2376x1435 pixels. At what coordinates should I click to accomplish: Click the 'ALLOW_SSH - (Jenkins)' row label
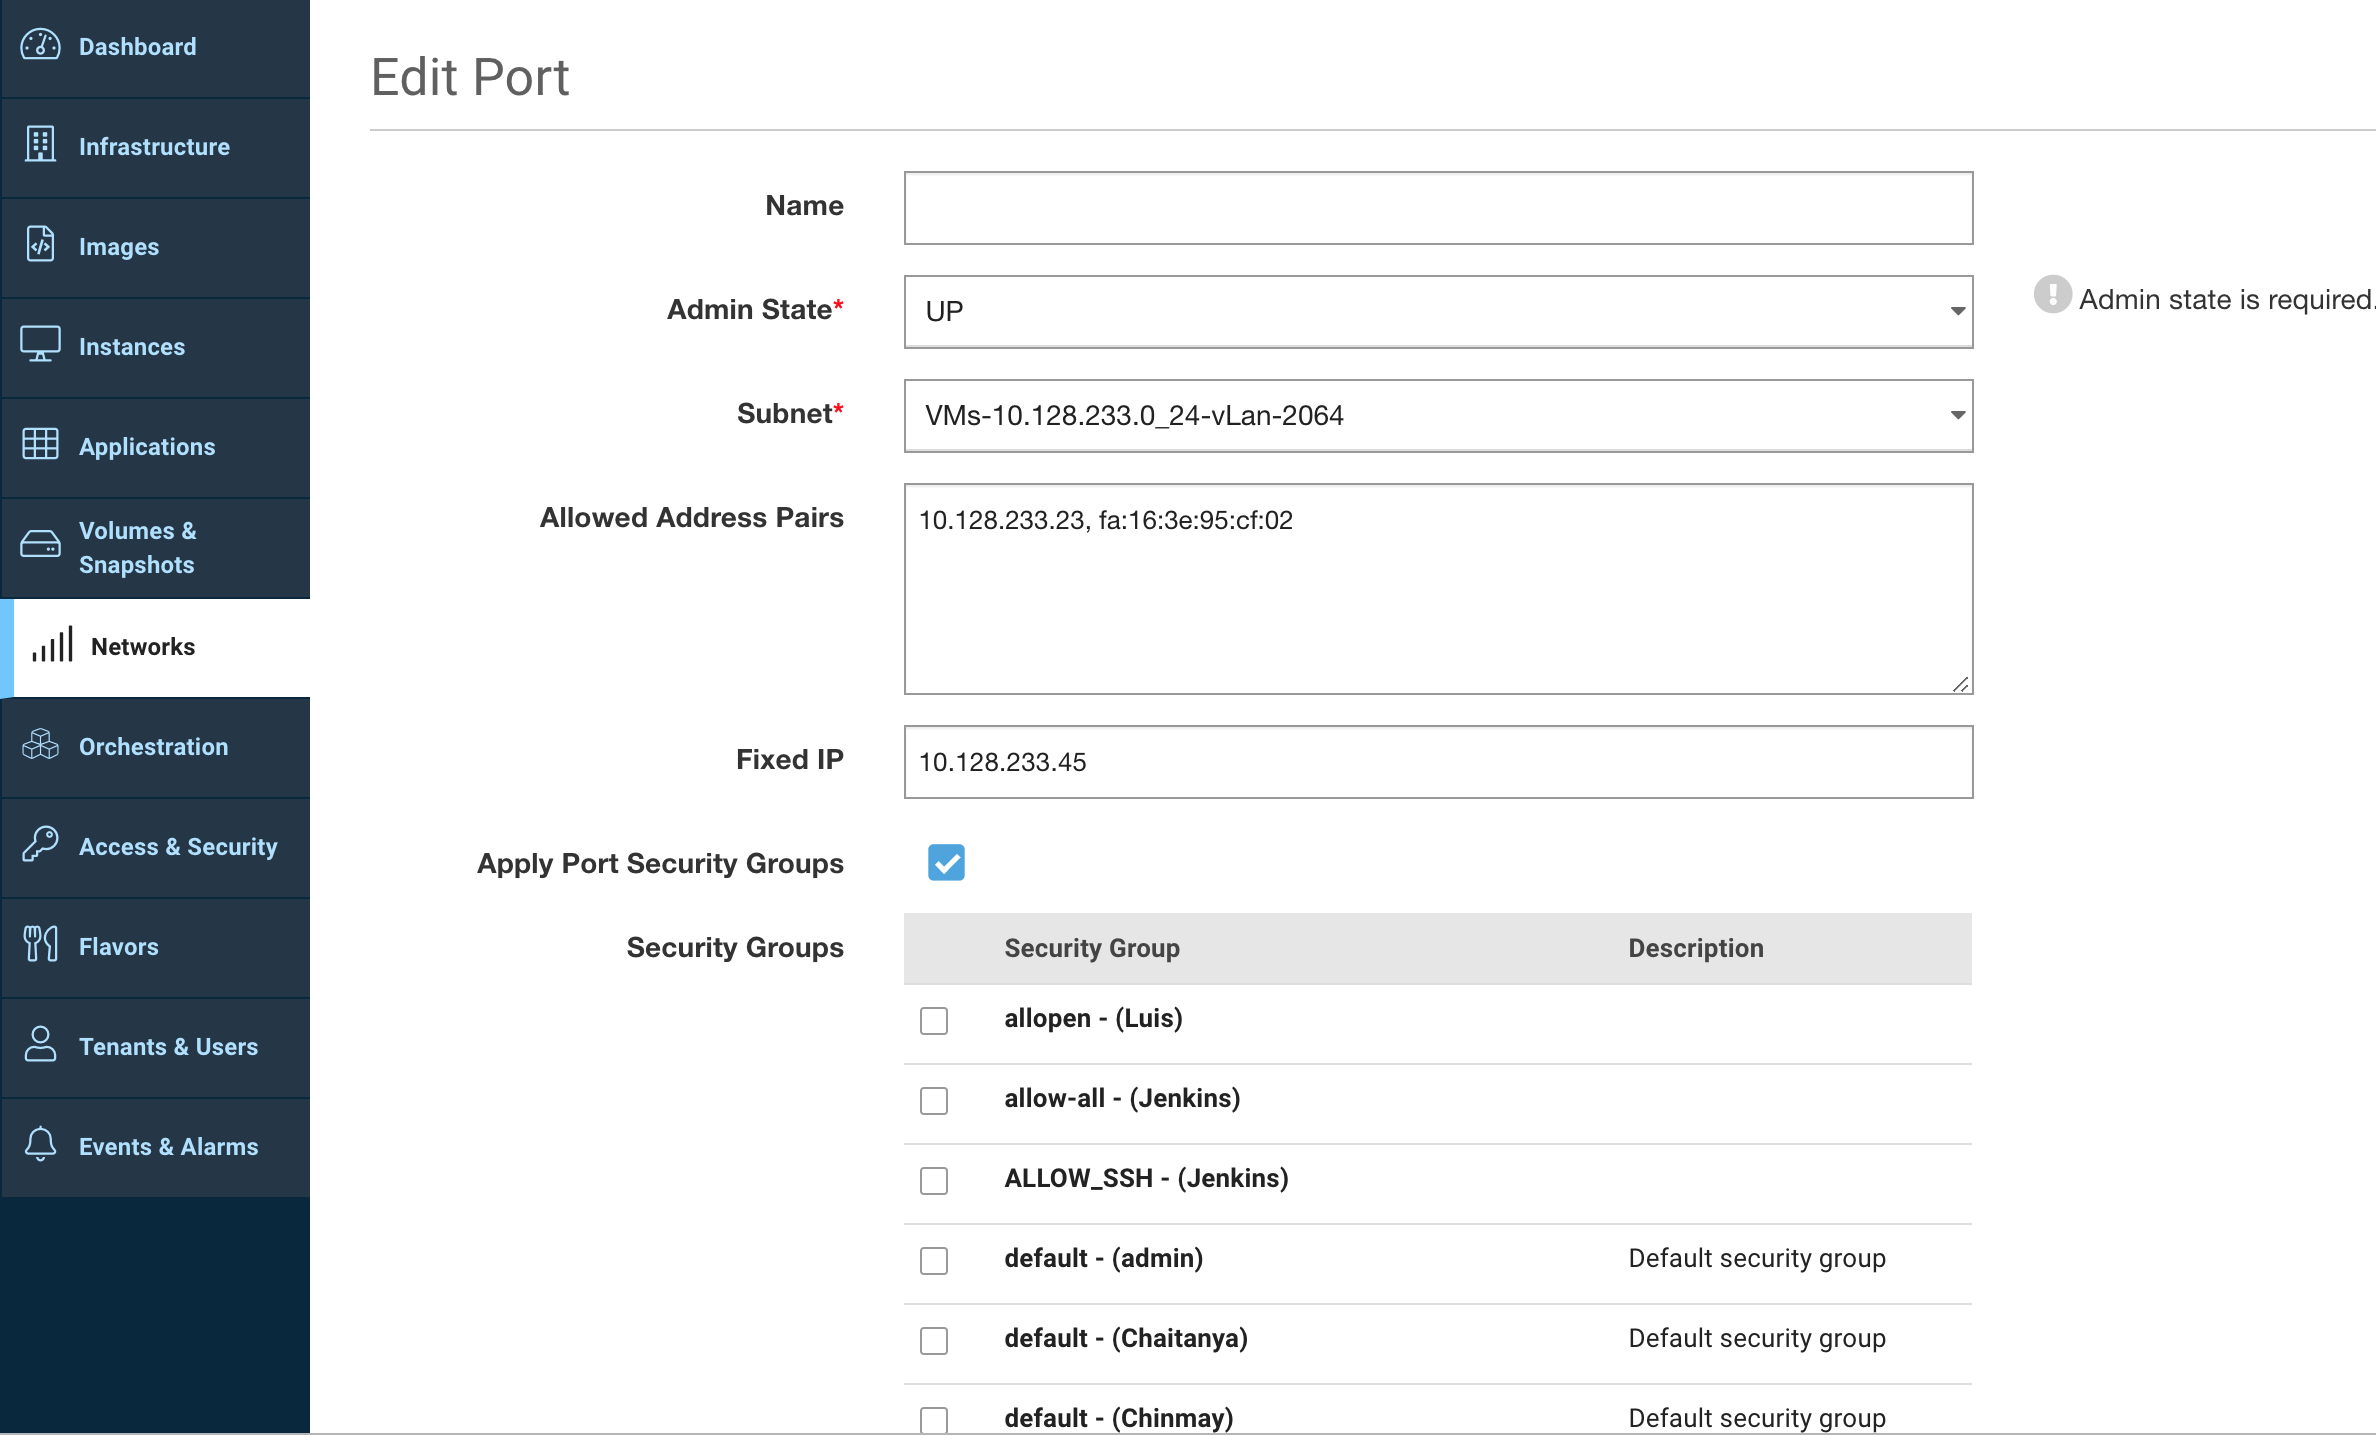pos(1146,1178)
